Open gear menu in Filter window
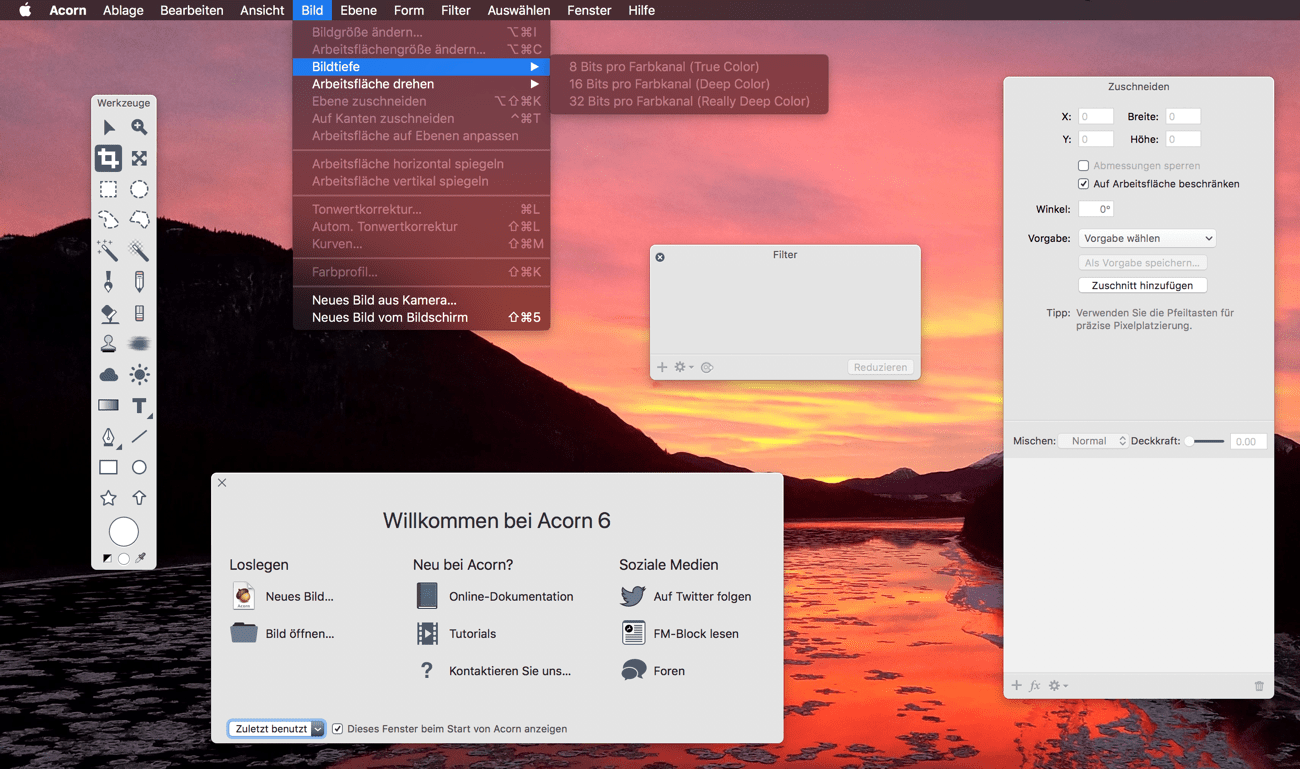 (683, 367)
